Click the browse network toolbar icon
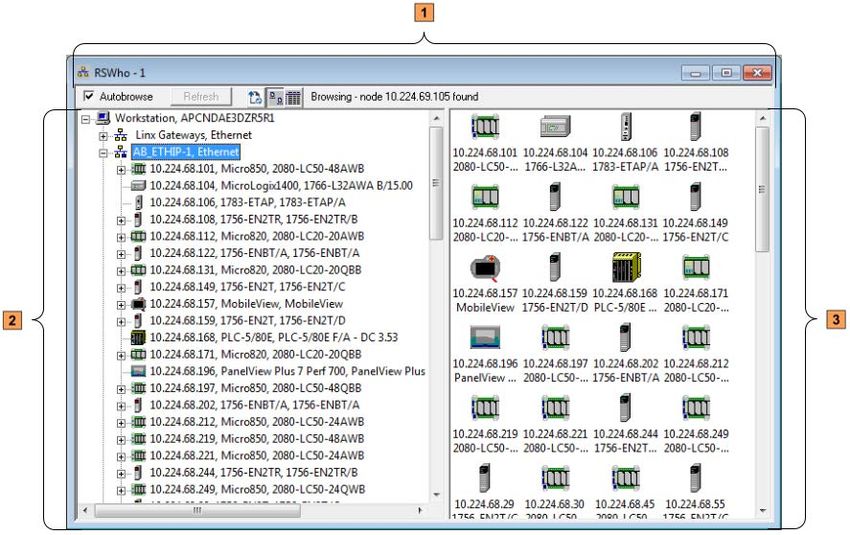The image size is (850, 535). [x=255, y=98]
